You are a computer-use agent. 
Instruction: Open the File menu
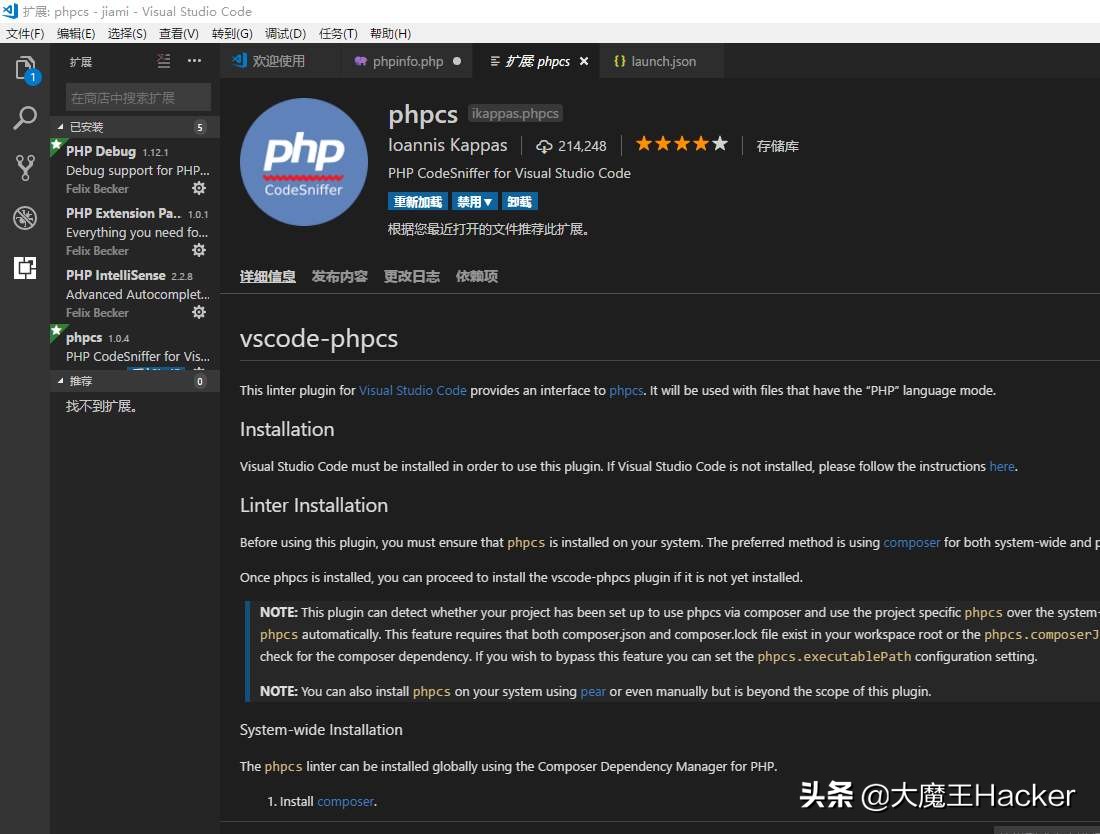click(25, 33)
